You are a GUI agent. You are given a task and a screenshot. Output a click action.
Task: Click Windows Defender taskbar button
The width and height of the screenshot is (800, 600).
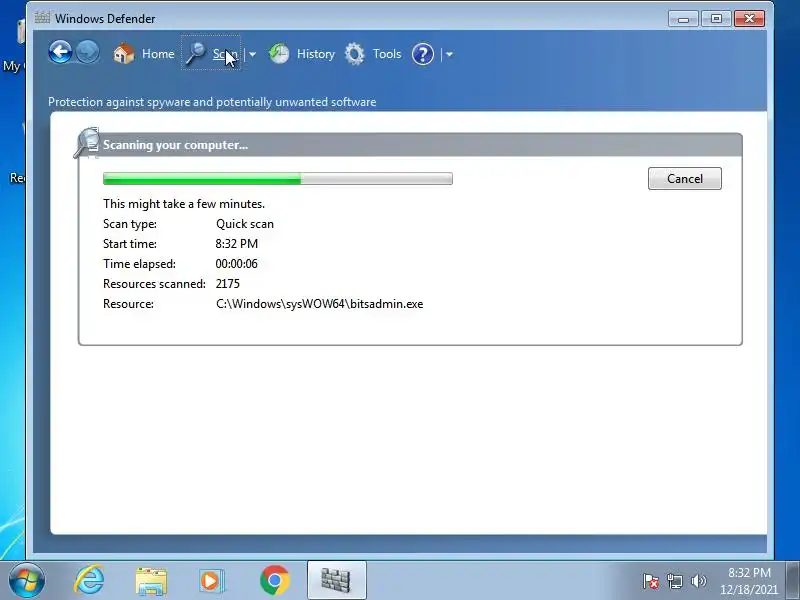[337, 580]
